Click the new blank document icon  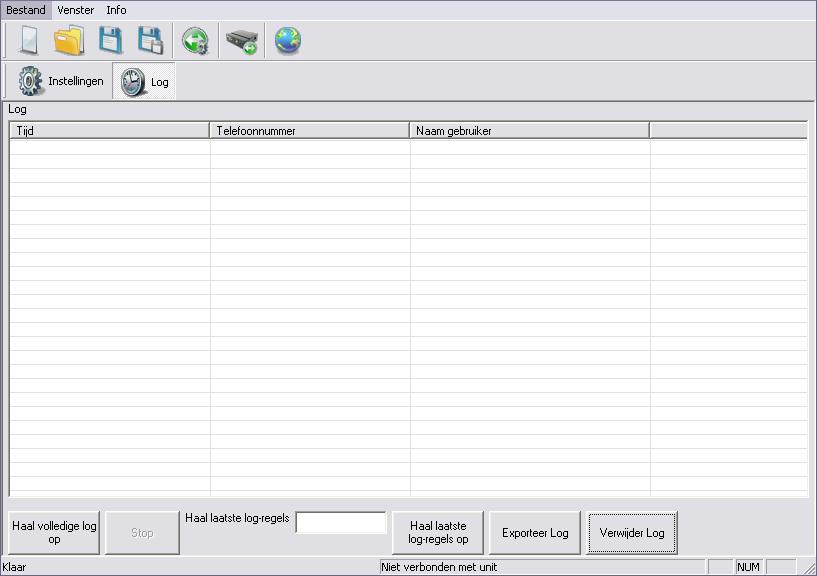pyautogui.click(x=28, y=41)
